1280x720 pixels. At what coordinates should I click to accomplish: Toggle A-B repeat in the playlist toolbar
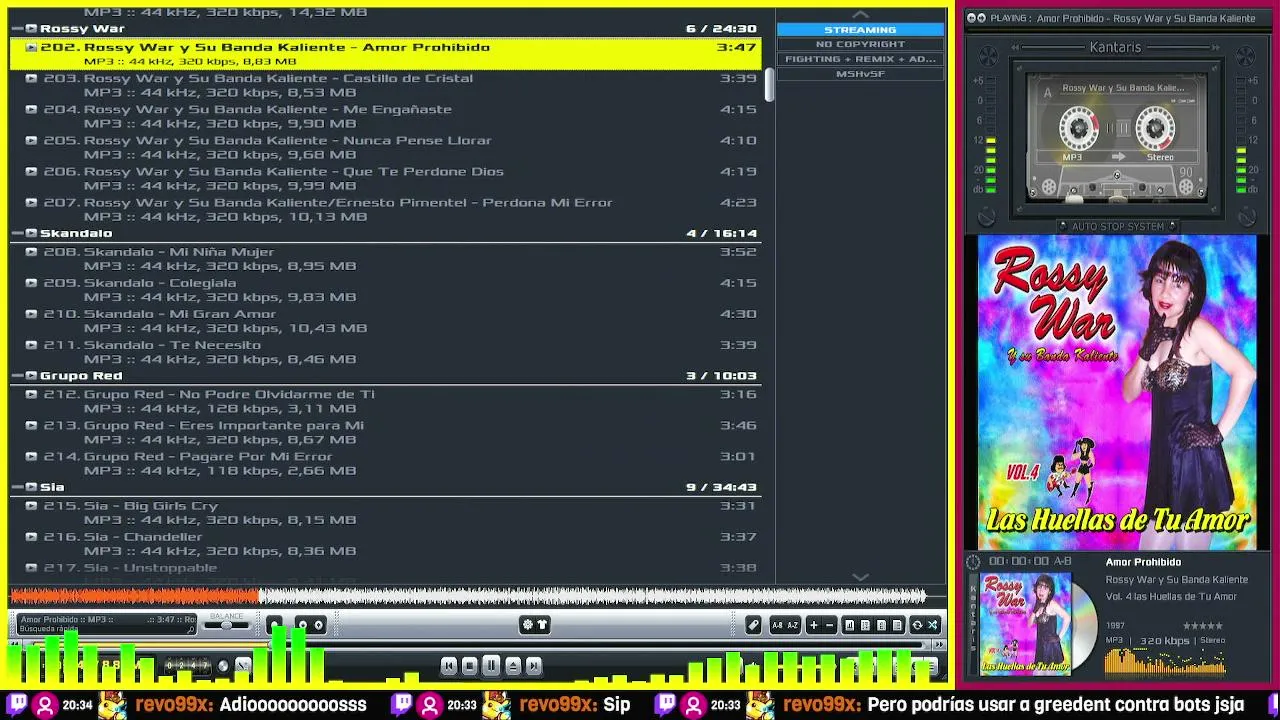(x=777, y=625)
